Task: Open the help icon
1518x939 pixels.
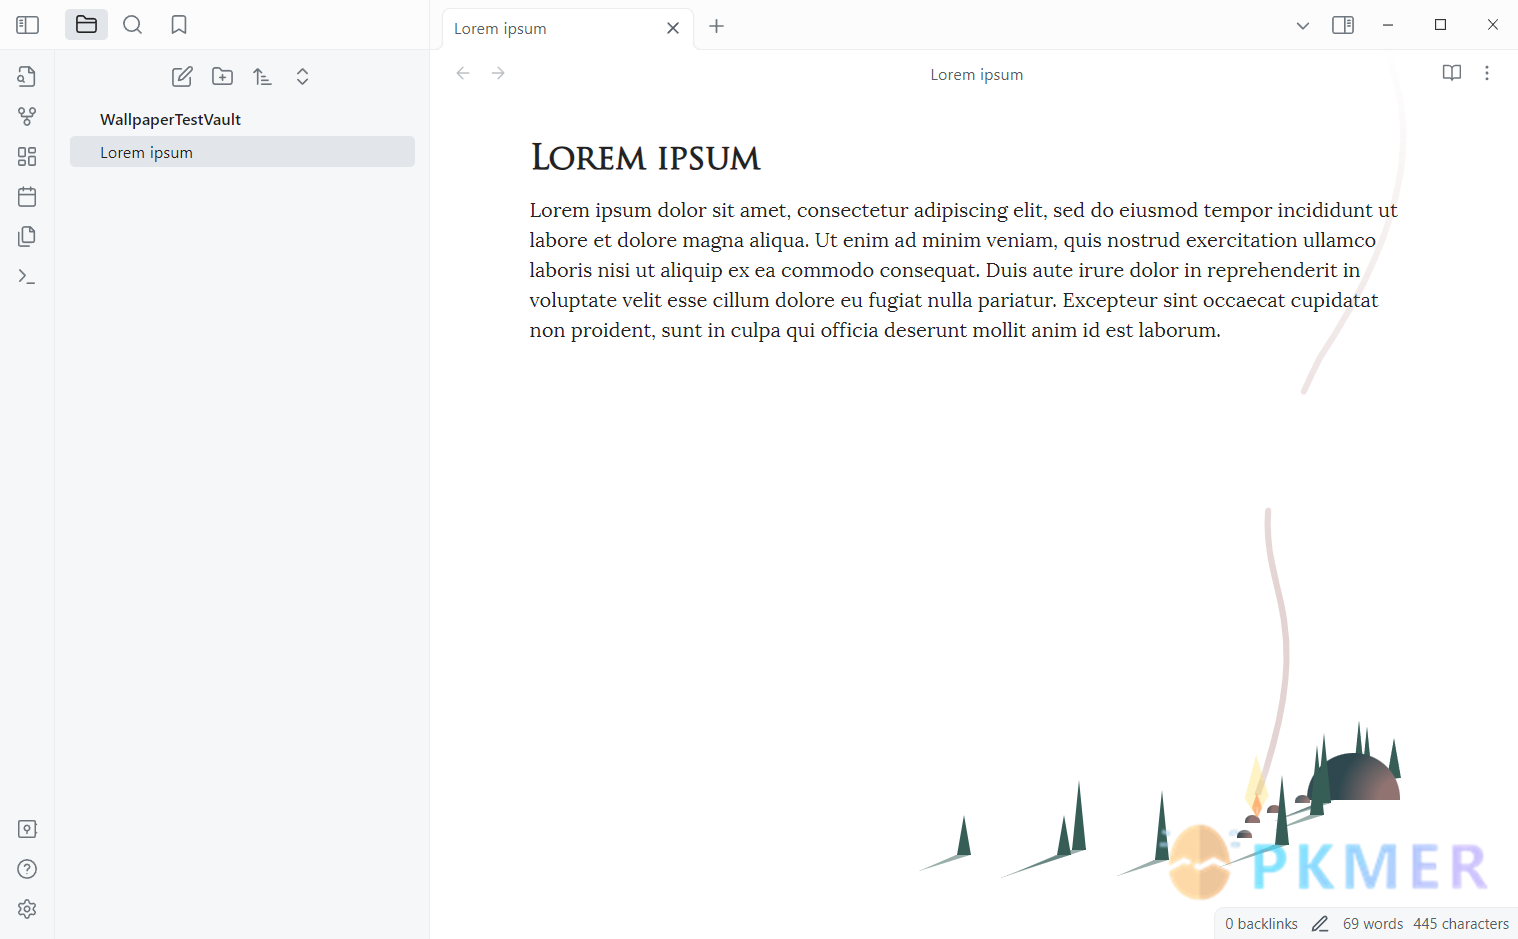Action: click(x=27, y=869)
